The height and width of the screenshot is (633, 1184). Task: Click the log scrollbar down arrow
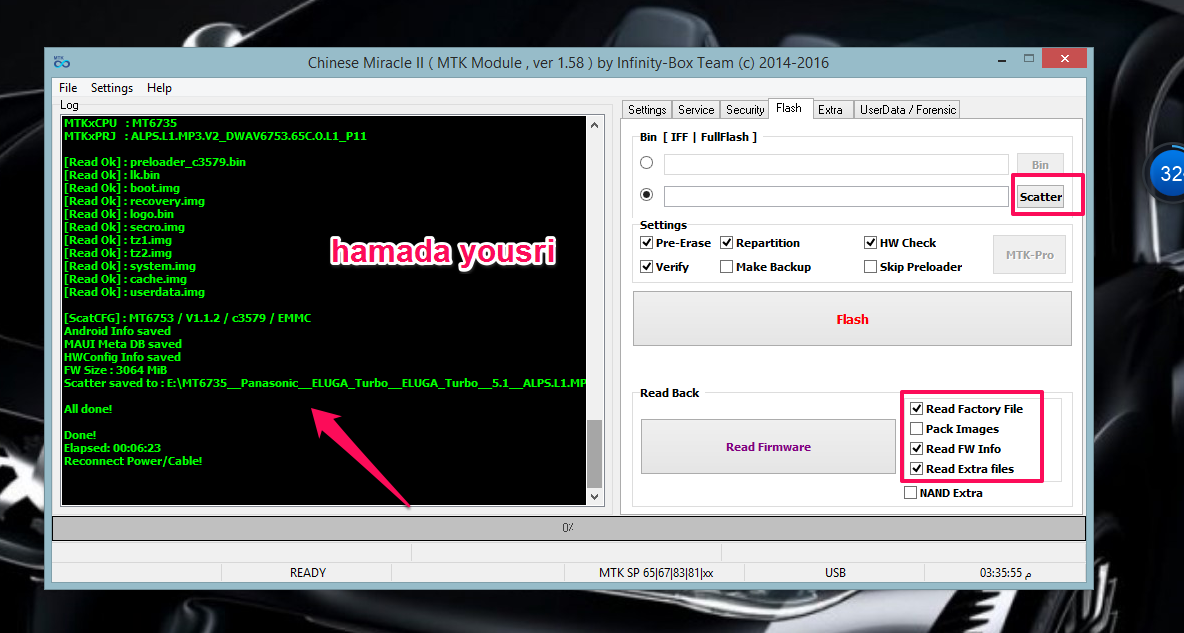pos(595,496)
